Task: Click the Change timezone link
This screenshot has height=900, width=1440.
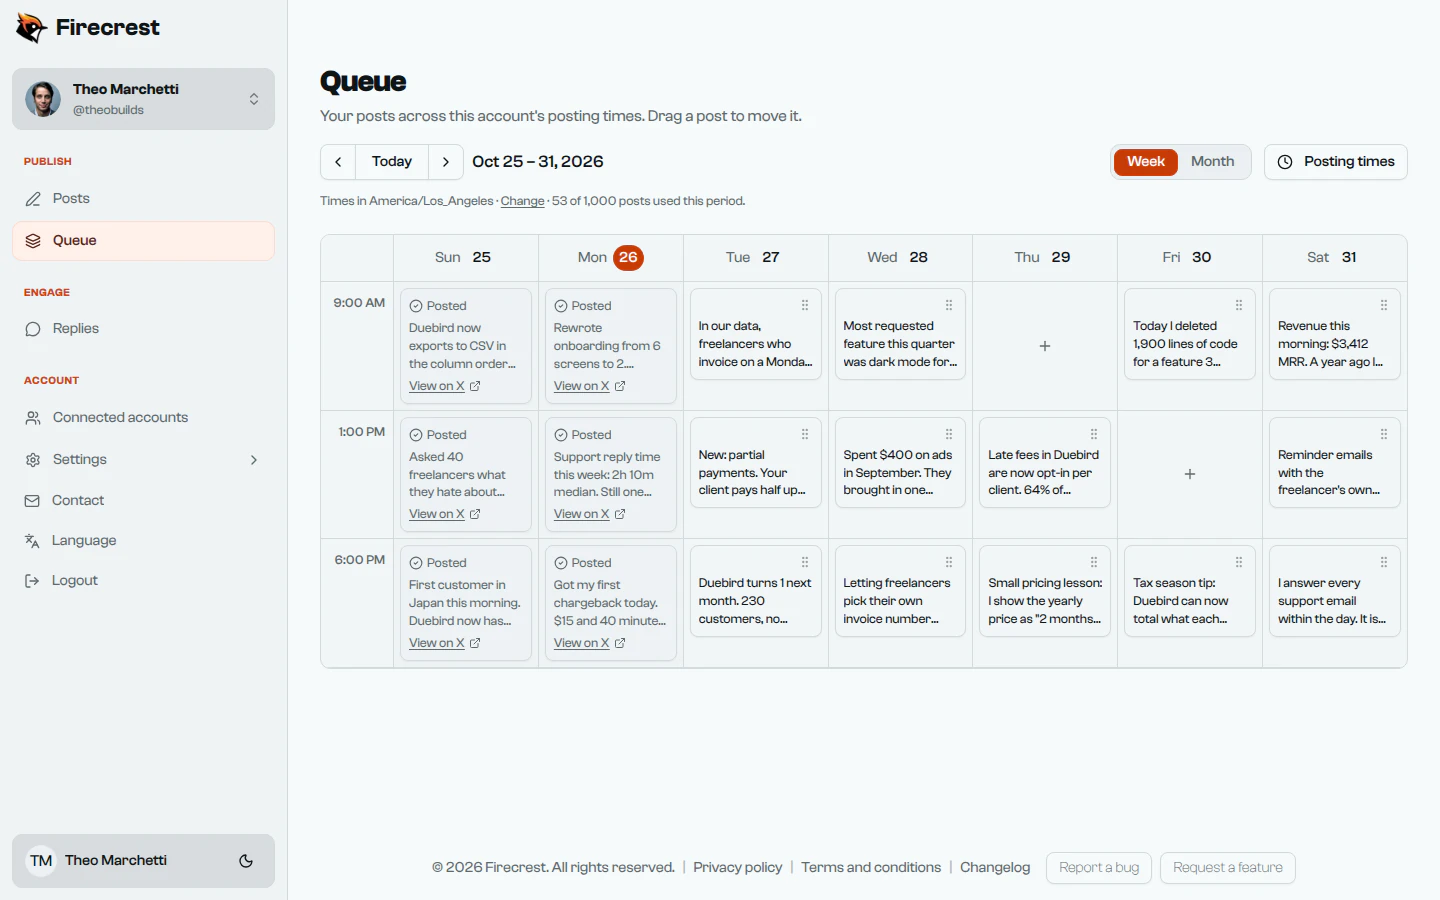Action: pos(522,201)
